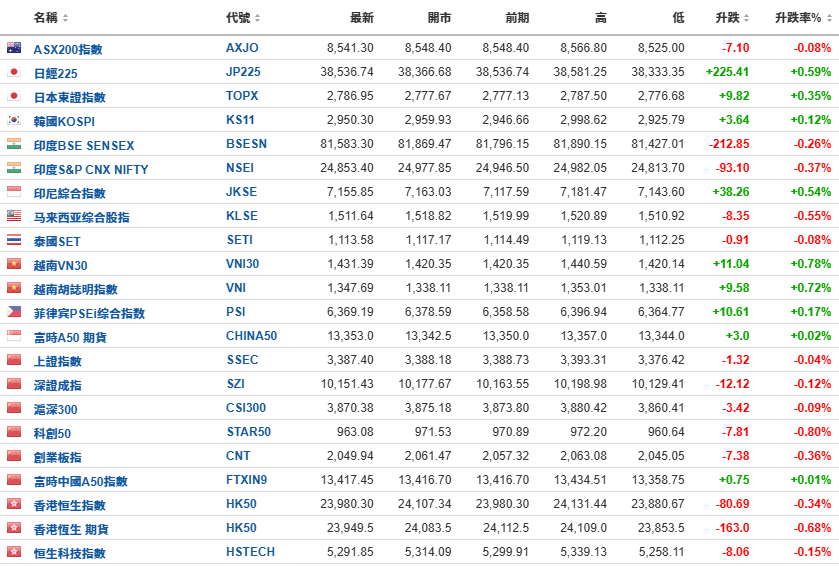839x566 pixels.
Task: Click the Australia flag icon beside ASX200指數
Action: [x=14, y=48]
